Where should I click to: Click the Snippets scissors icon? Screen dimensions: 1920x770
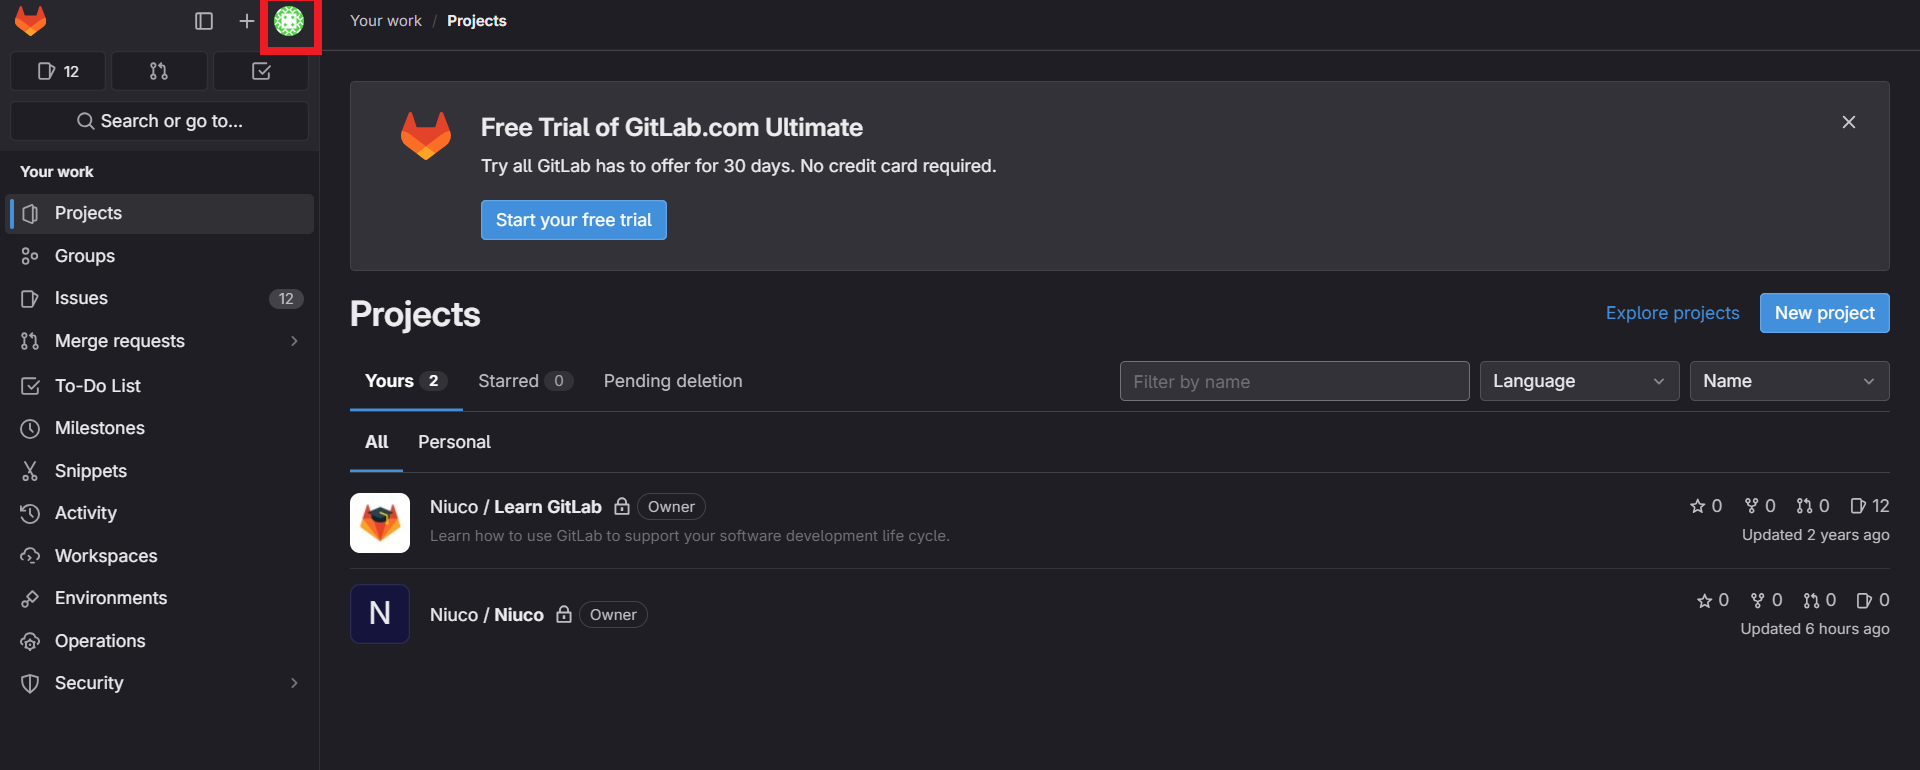pos(30,471)
